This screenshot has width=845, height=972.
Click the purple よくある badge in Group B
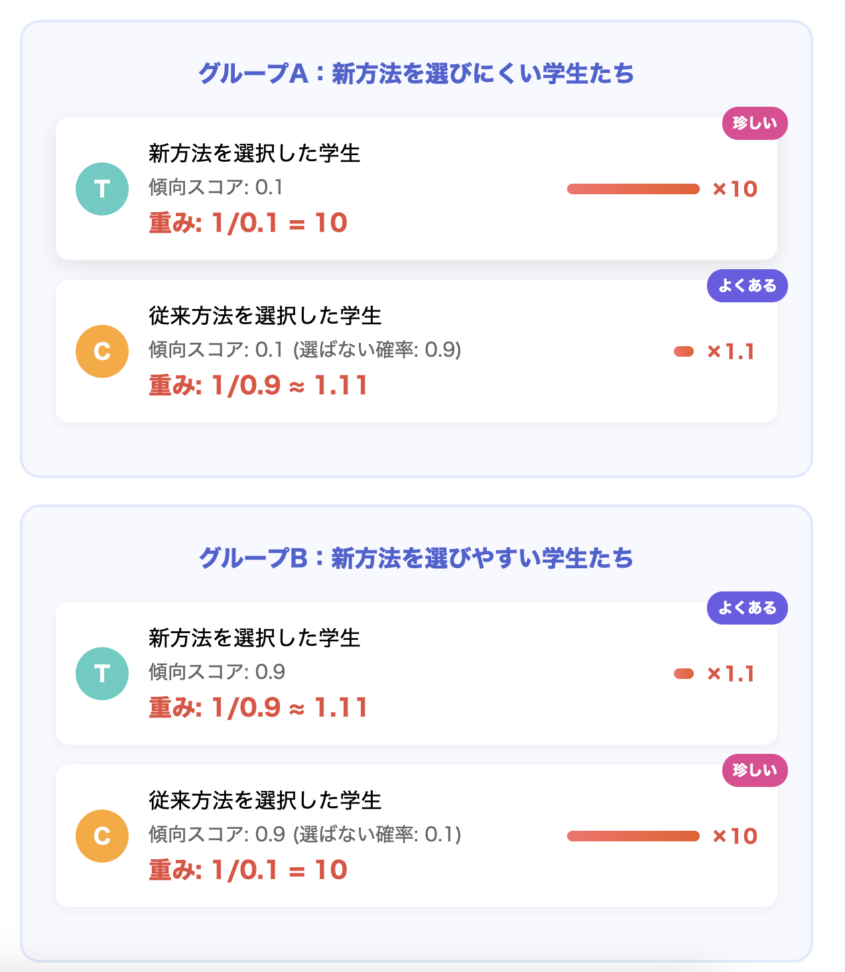coord(747,608)
